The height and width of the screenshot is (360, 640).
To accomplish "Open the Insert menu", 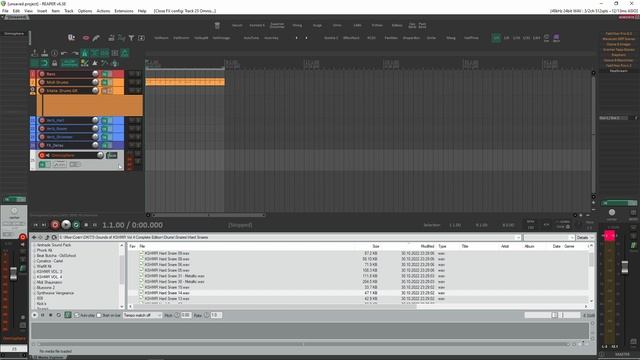I will click(42, 11).
